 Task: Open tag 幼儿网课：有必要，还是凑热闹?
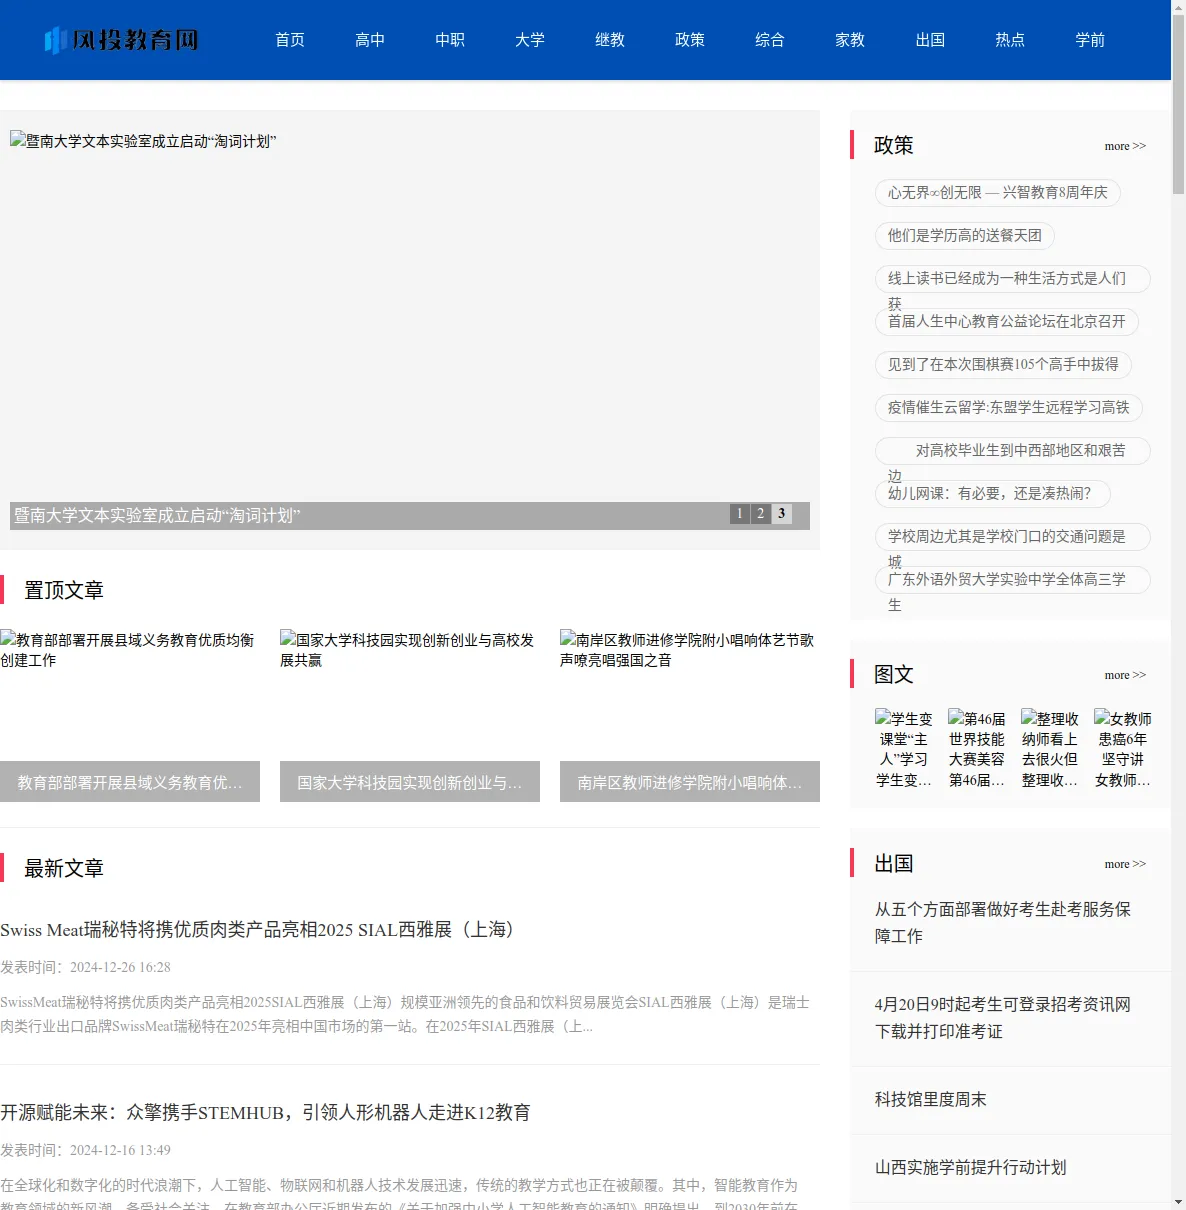pyautogui.click(x=992, y=494)
